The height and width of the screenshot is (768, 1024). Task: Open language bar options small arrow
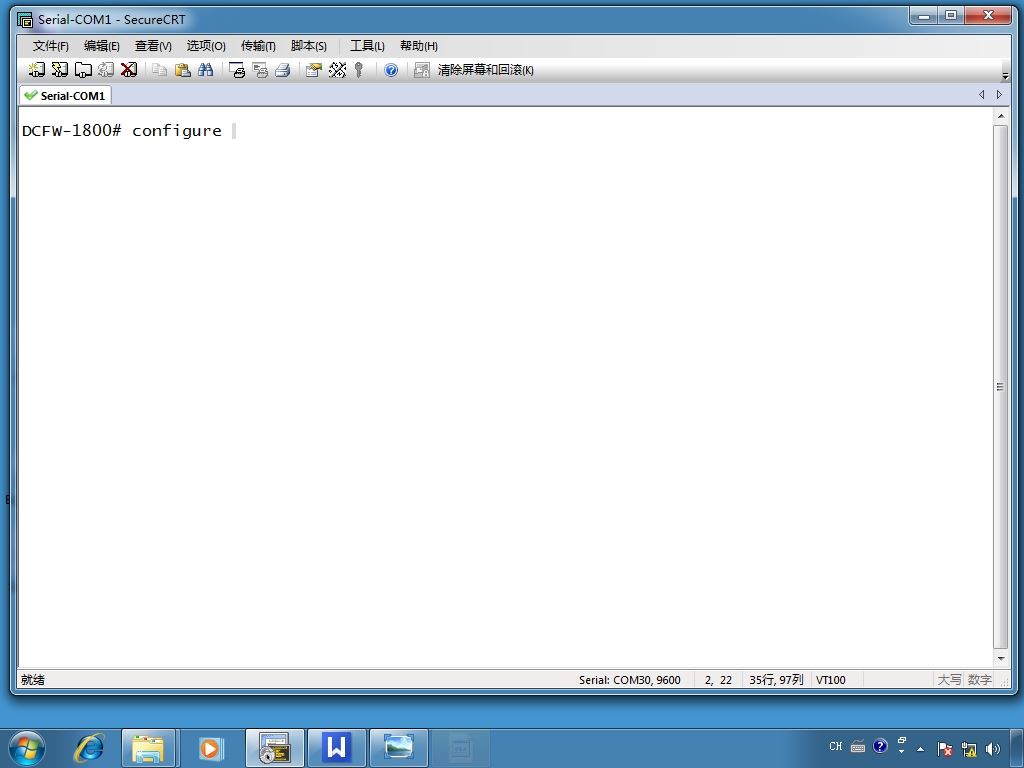(x=902, y=752)
